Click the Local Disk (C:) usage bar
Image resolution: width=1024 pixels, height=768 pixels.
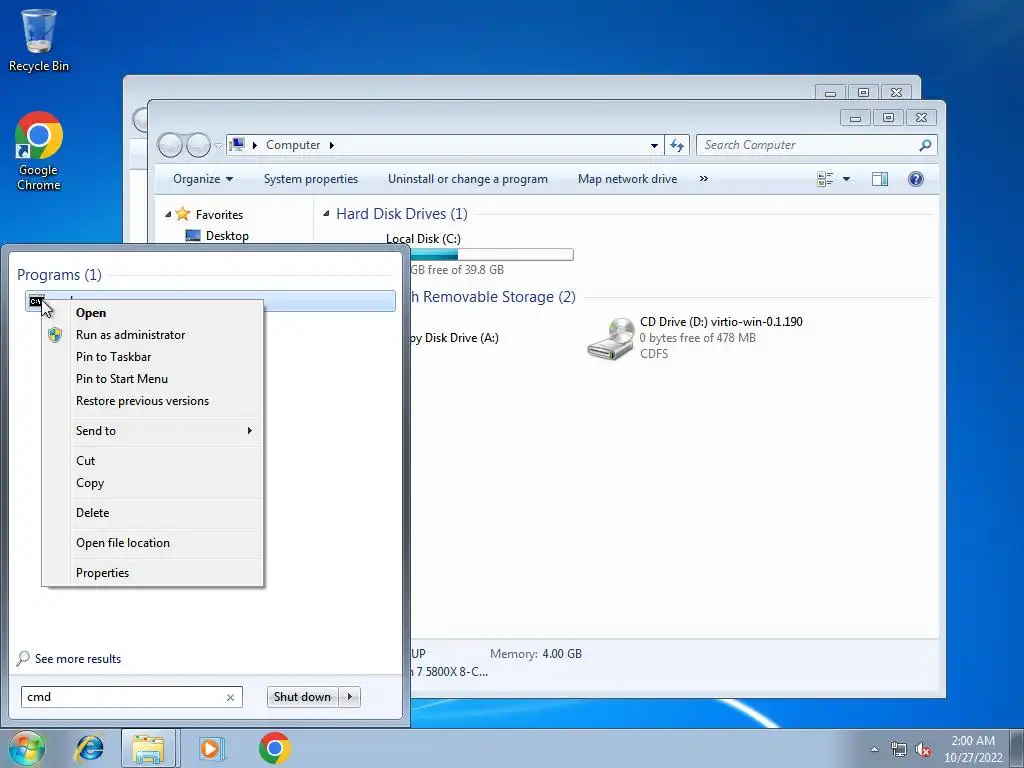(x=491, y=255)
